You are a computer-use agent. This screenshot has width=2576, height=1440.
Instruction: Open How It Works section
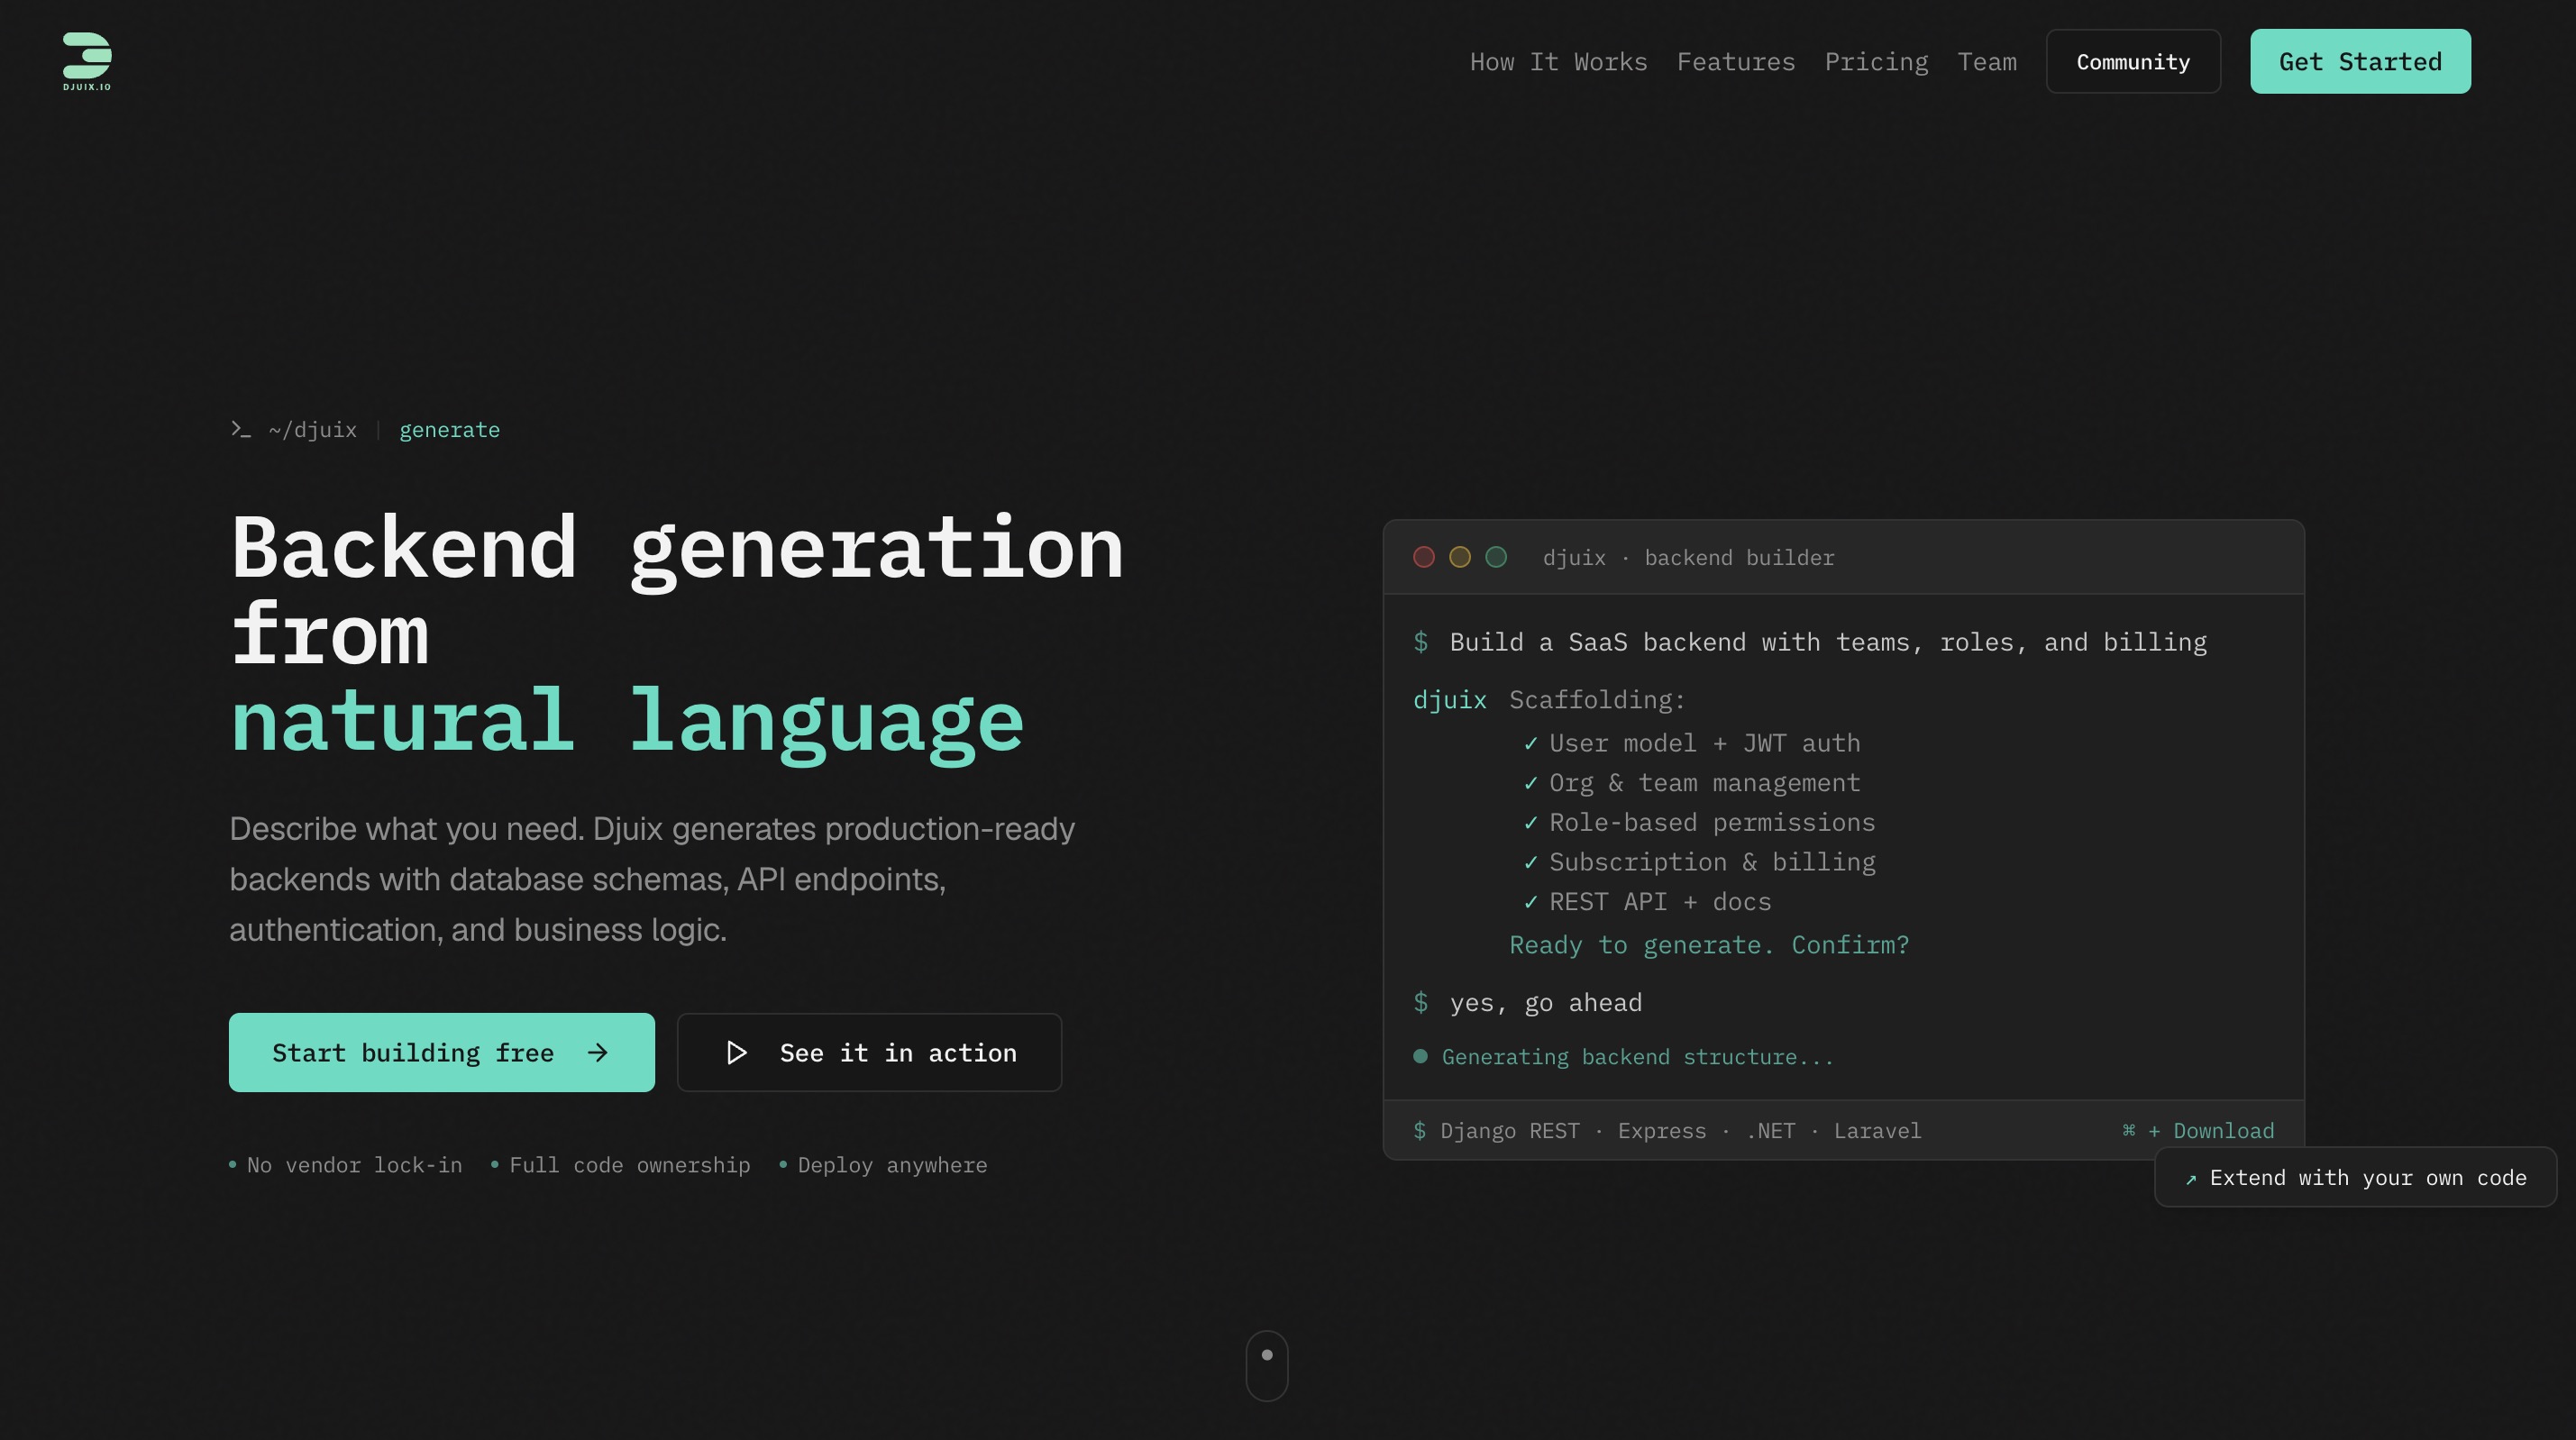1558,62
